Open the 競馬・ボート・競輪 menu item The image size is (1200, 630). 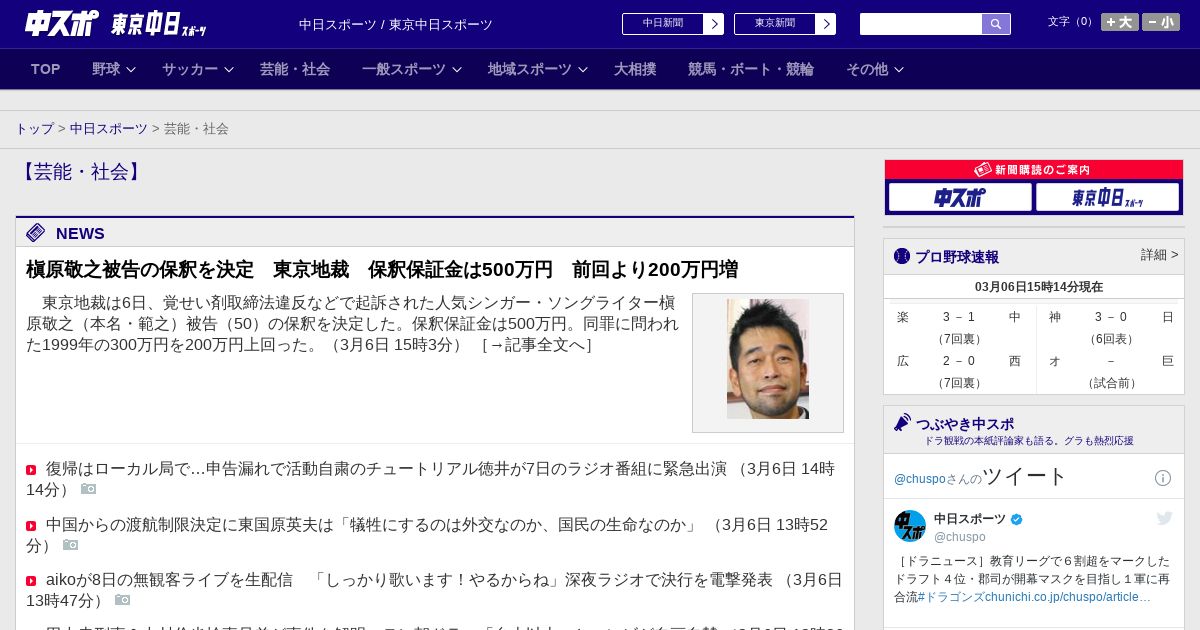[751, 69]
